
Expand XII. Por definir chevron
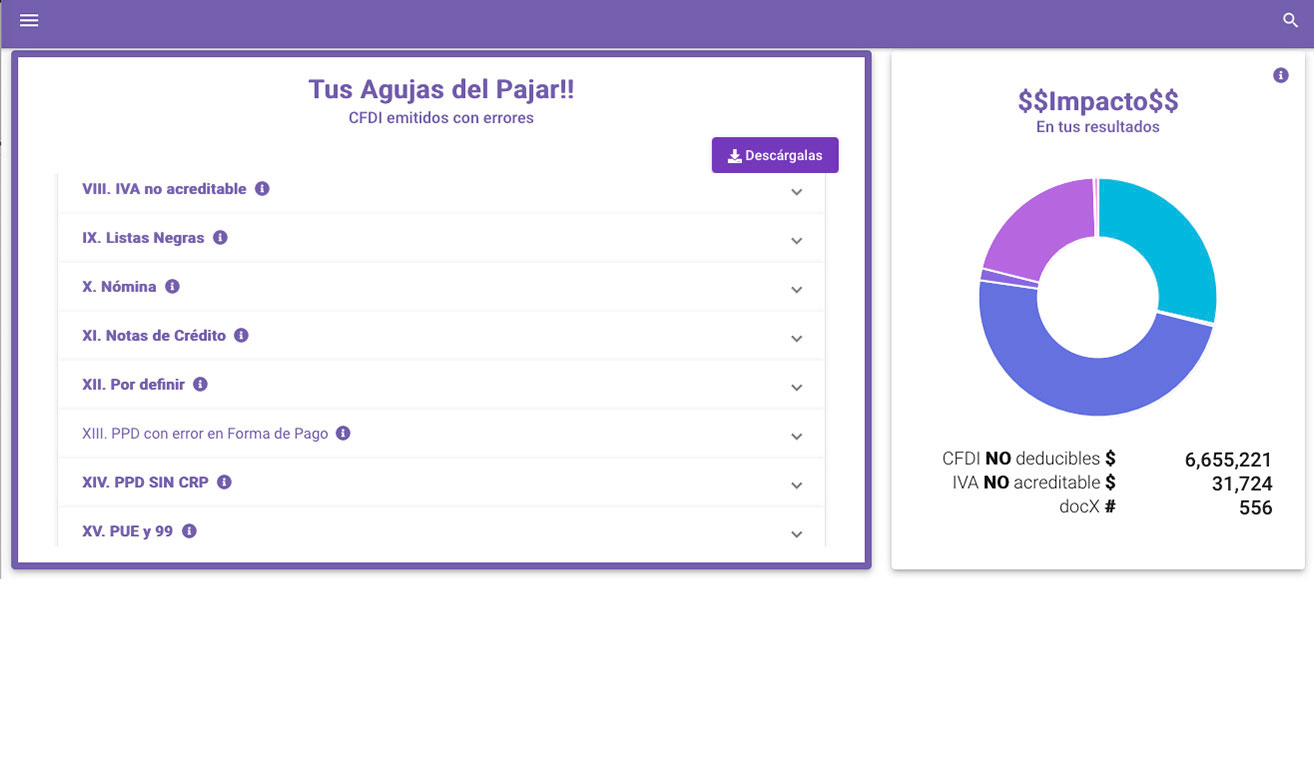[x=797, y=388]
